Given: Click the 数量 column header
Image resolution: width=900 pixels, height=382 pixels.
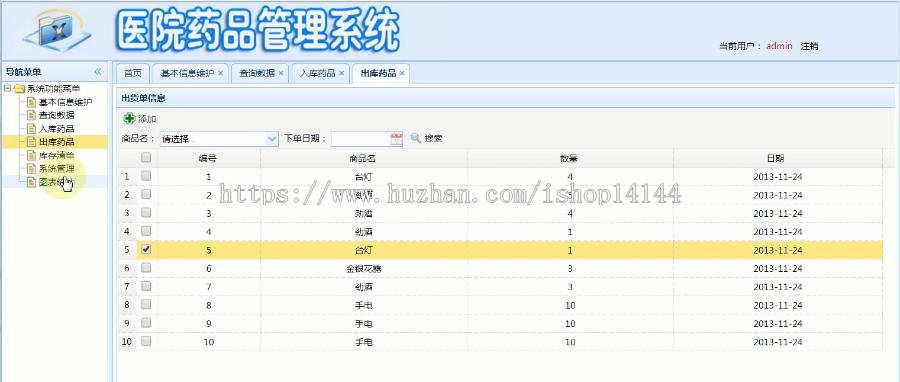Looking at the screenshot, I should click(569, 158).
